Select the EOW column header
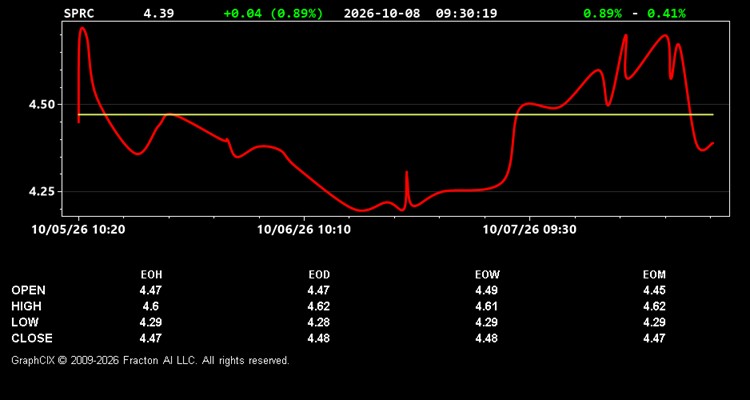 (x=486, y=275)
